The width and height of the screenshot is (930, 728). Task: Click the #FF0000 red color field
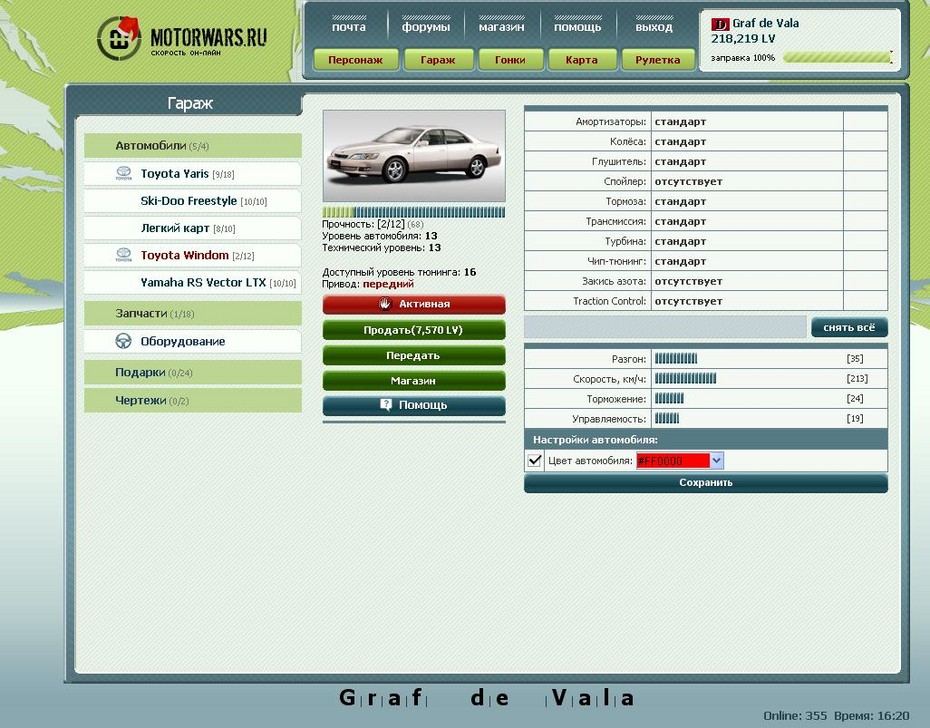(673, 460)
